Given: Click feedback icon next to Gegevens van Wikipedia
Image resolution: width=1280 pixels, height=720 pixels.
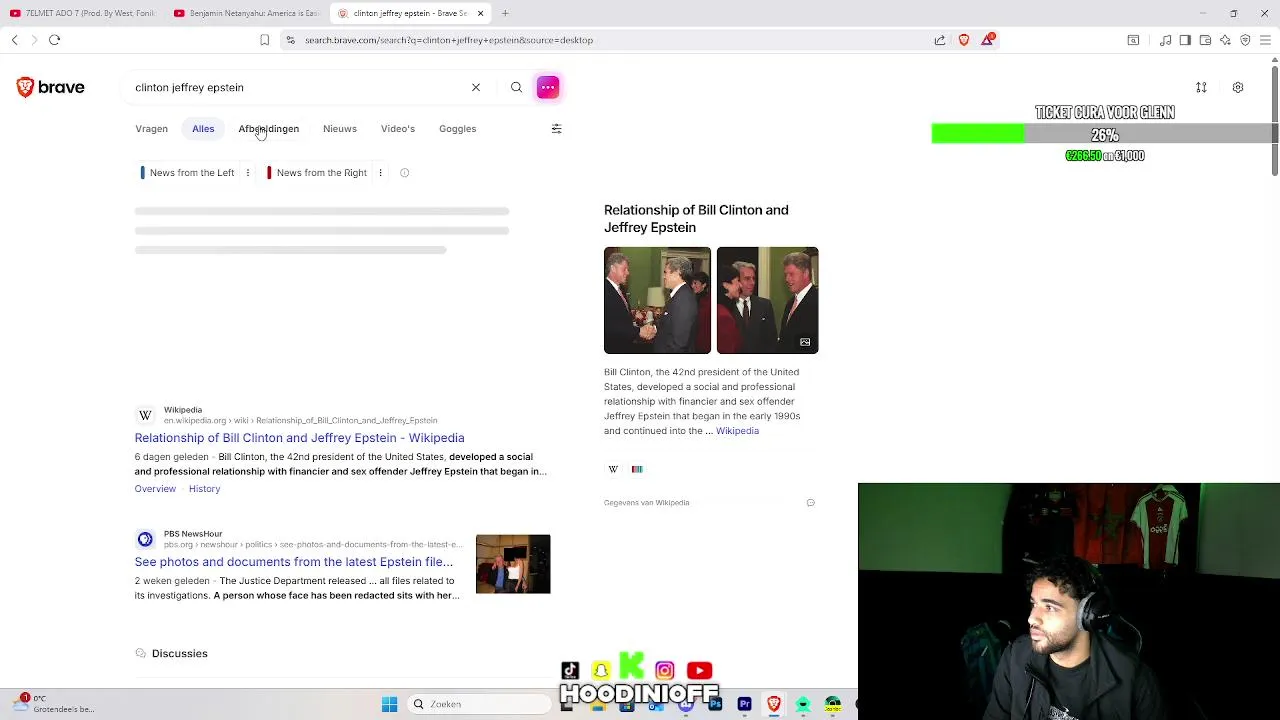Looking at the screenshot, I should tap(810, 503).
